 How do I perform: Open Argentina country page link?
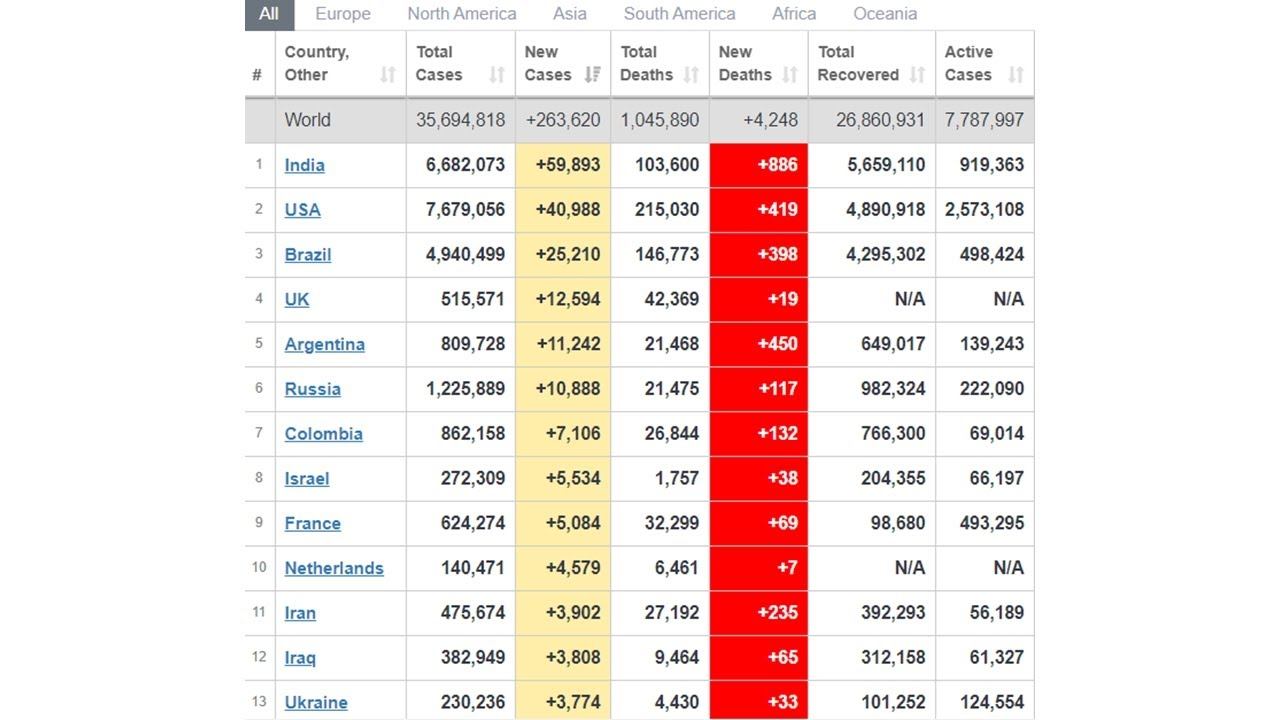click(x=324, y=344)
